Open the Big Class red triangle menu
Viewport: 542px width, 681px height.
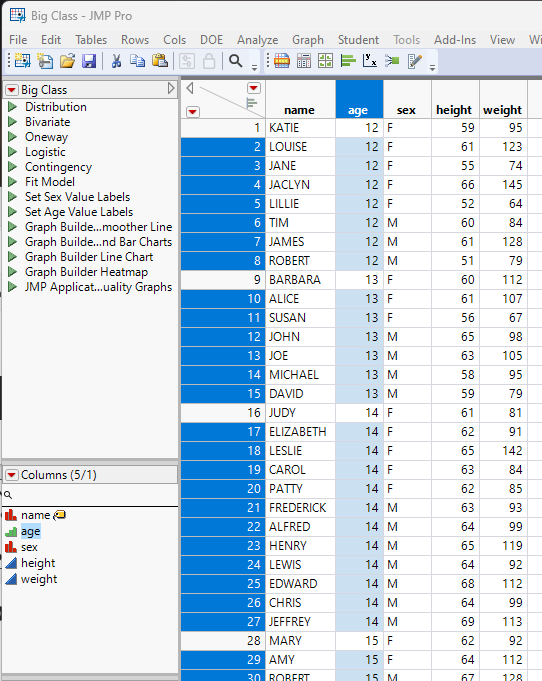tap(12, 90)
